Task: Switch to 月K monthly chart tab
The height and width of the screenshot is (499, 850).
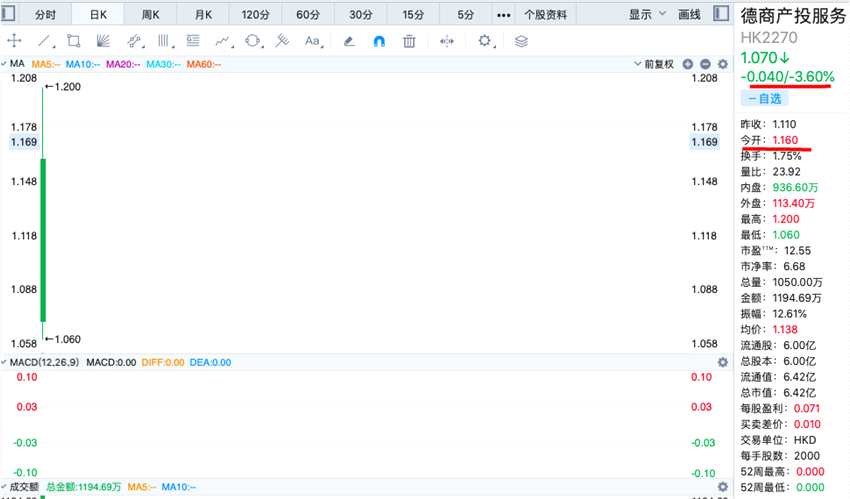Action: pos(203,15)
